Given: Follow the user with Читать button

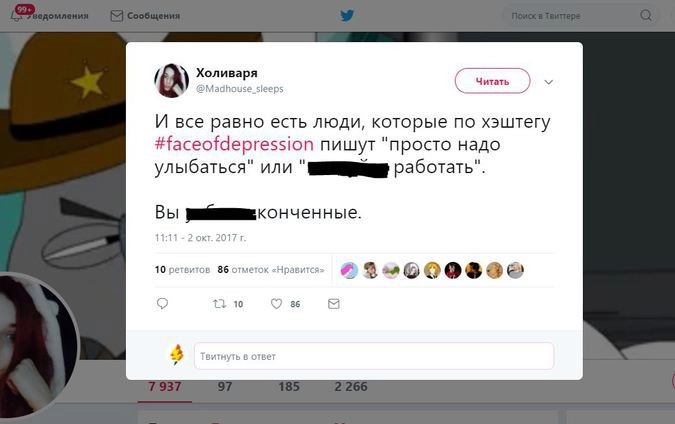Looking at the screenshot, I should click(x=492, y=81).
